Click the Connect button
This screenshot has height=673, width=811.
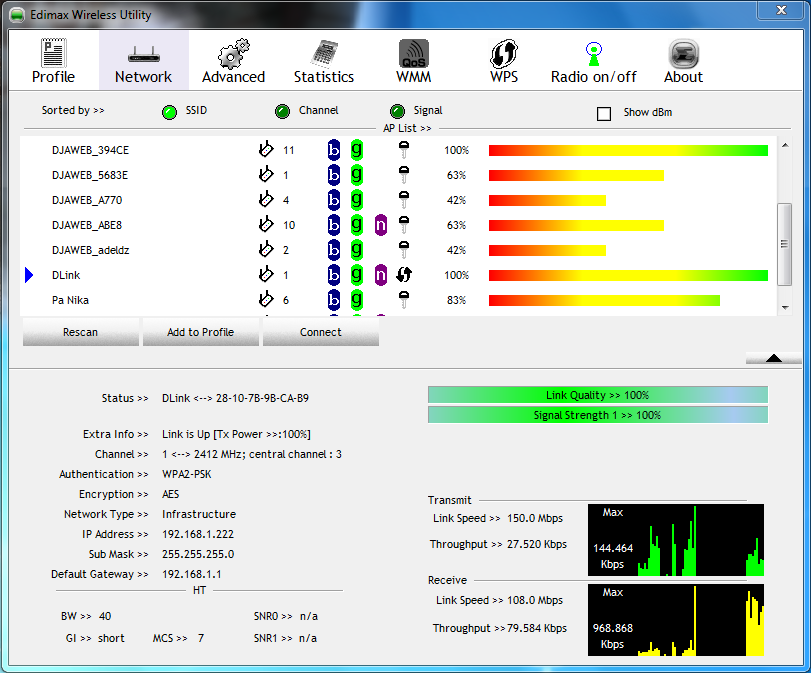point(321,332)
